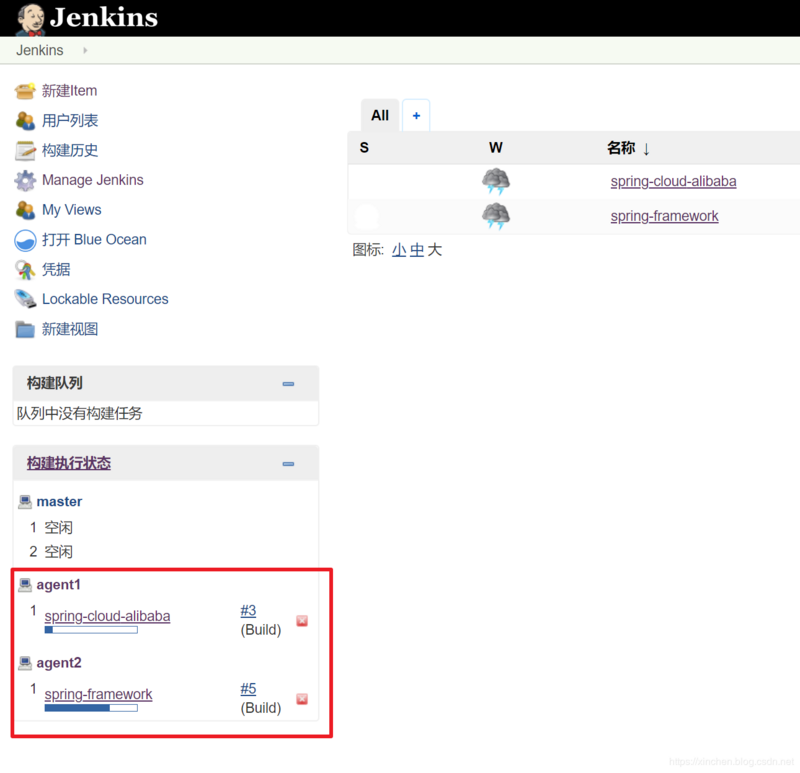
Task: Open Manage Jenkins settings
Action: [x=90, y=180]
